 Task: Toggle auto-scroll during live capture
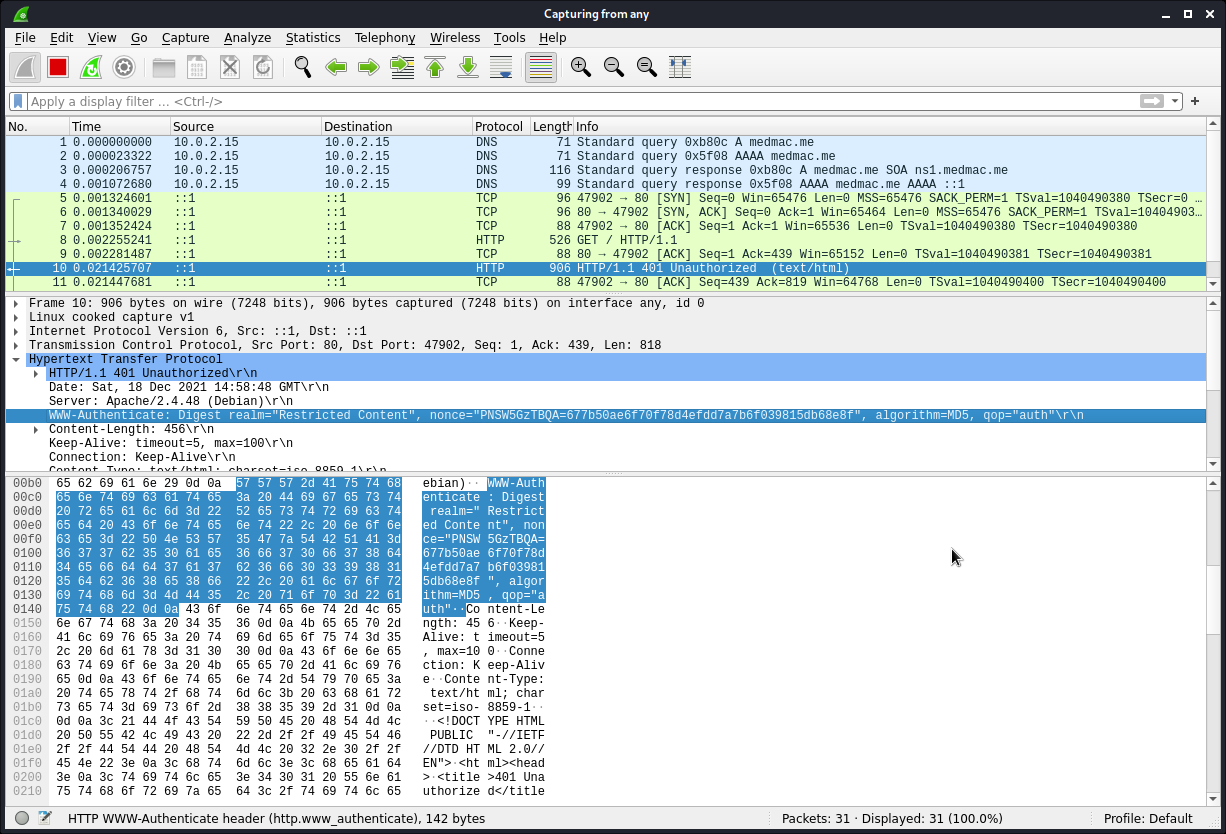[x=501, y=67]
